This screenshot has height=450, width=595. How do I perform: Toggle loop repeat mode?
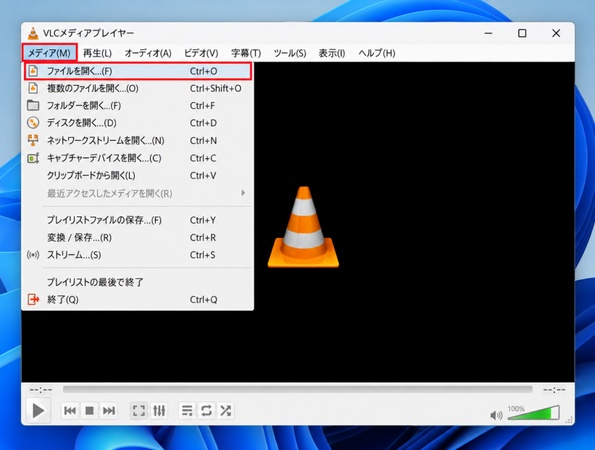click(x=206, y=411)
